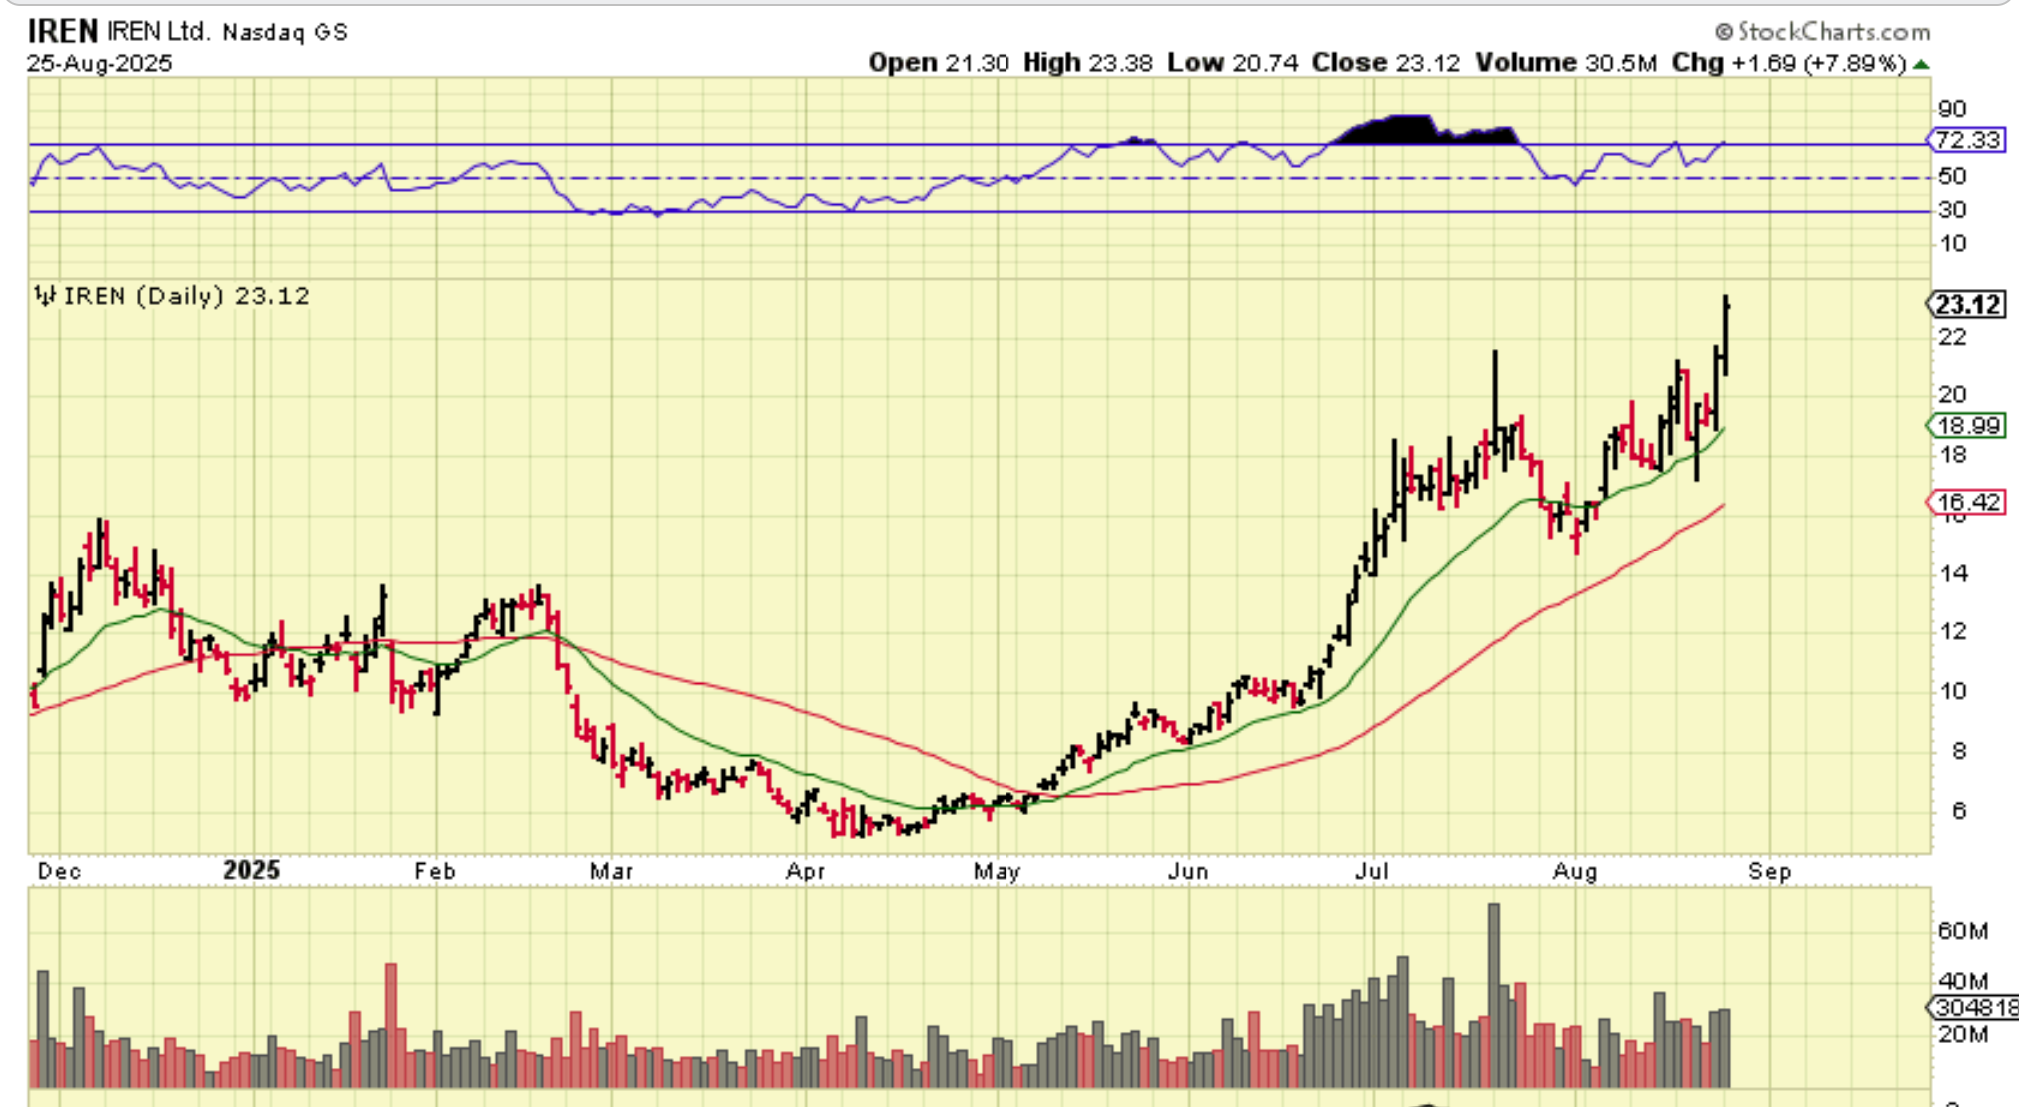Viewport: 2019px width, 1107px height.
Task: Click the latest price bar at chart top
Action: pos(1726,335)
